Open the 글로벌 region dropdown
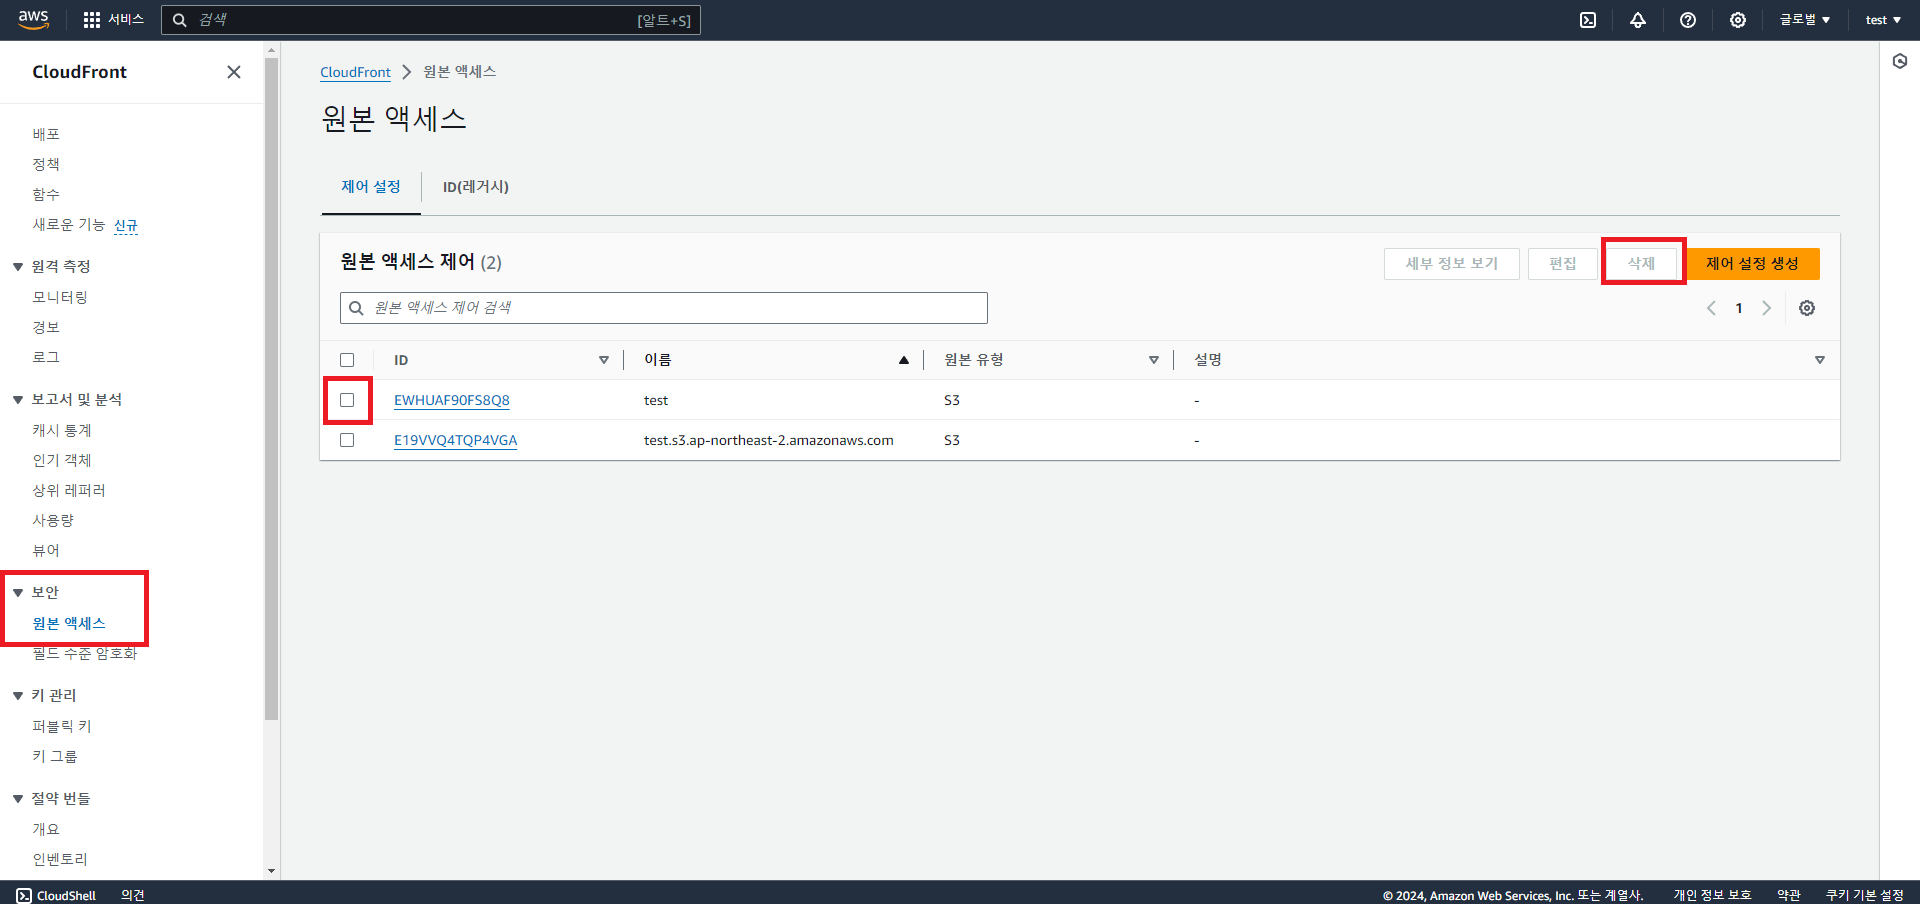 [1805, 20]
